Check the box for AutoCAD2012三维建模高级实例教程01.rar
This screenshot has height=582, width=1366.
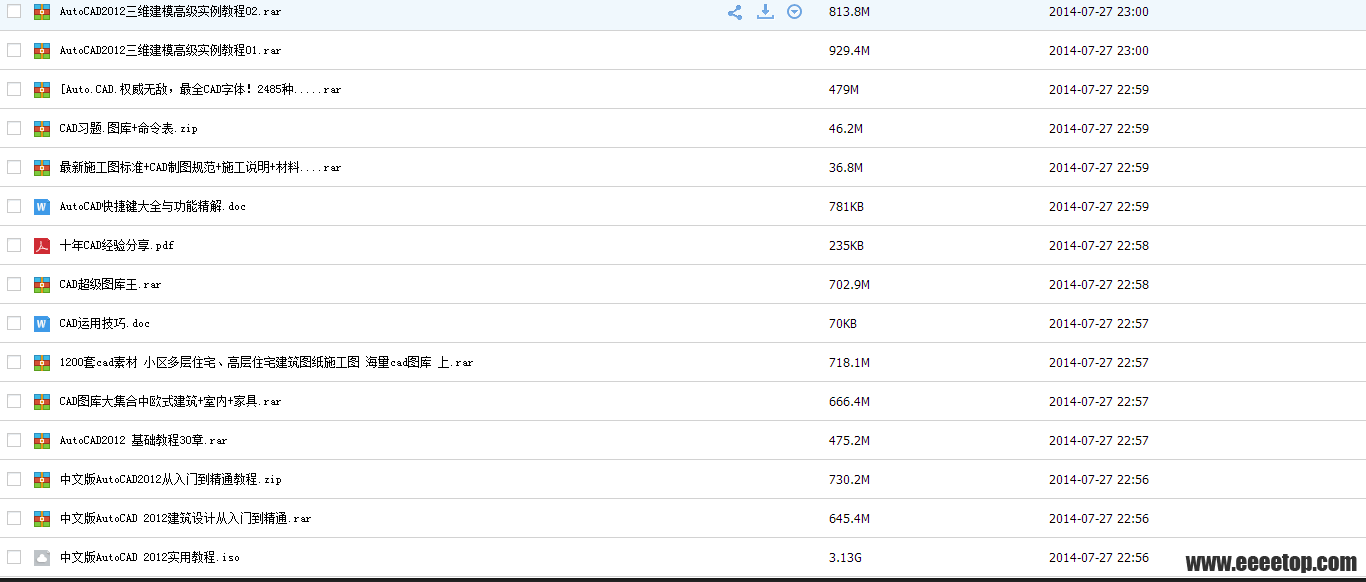pos(14,50)
